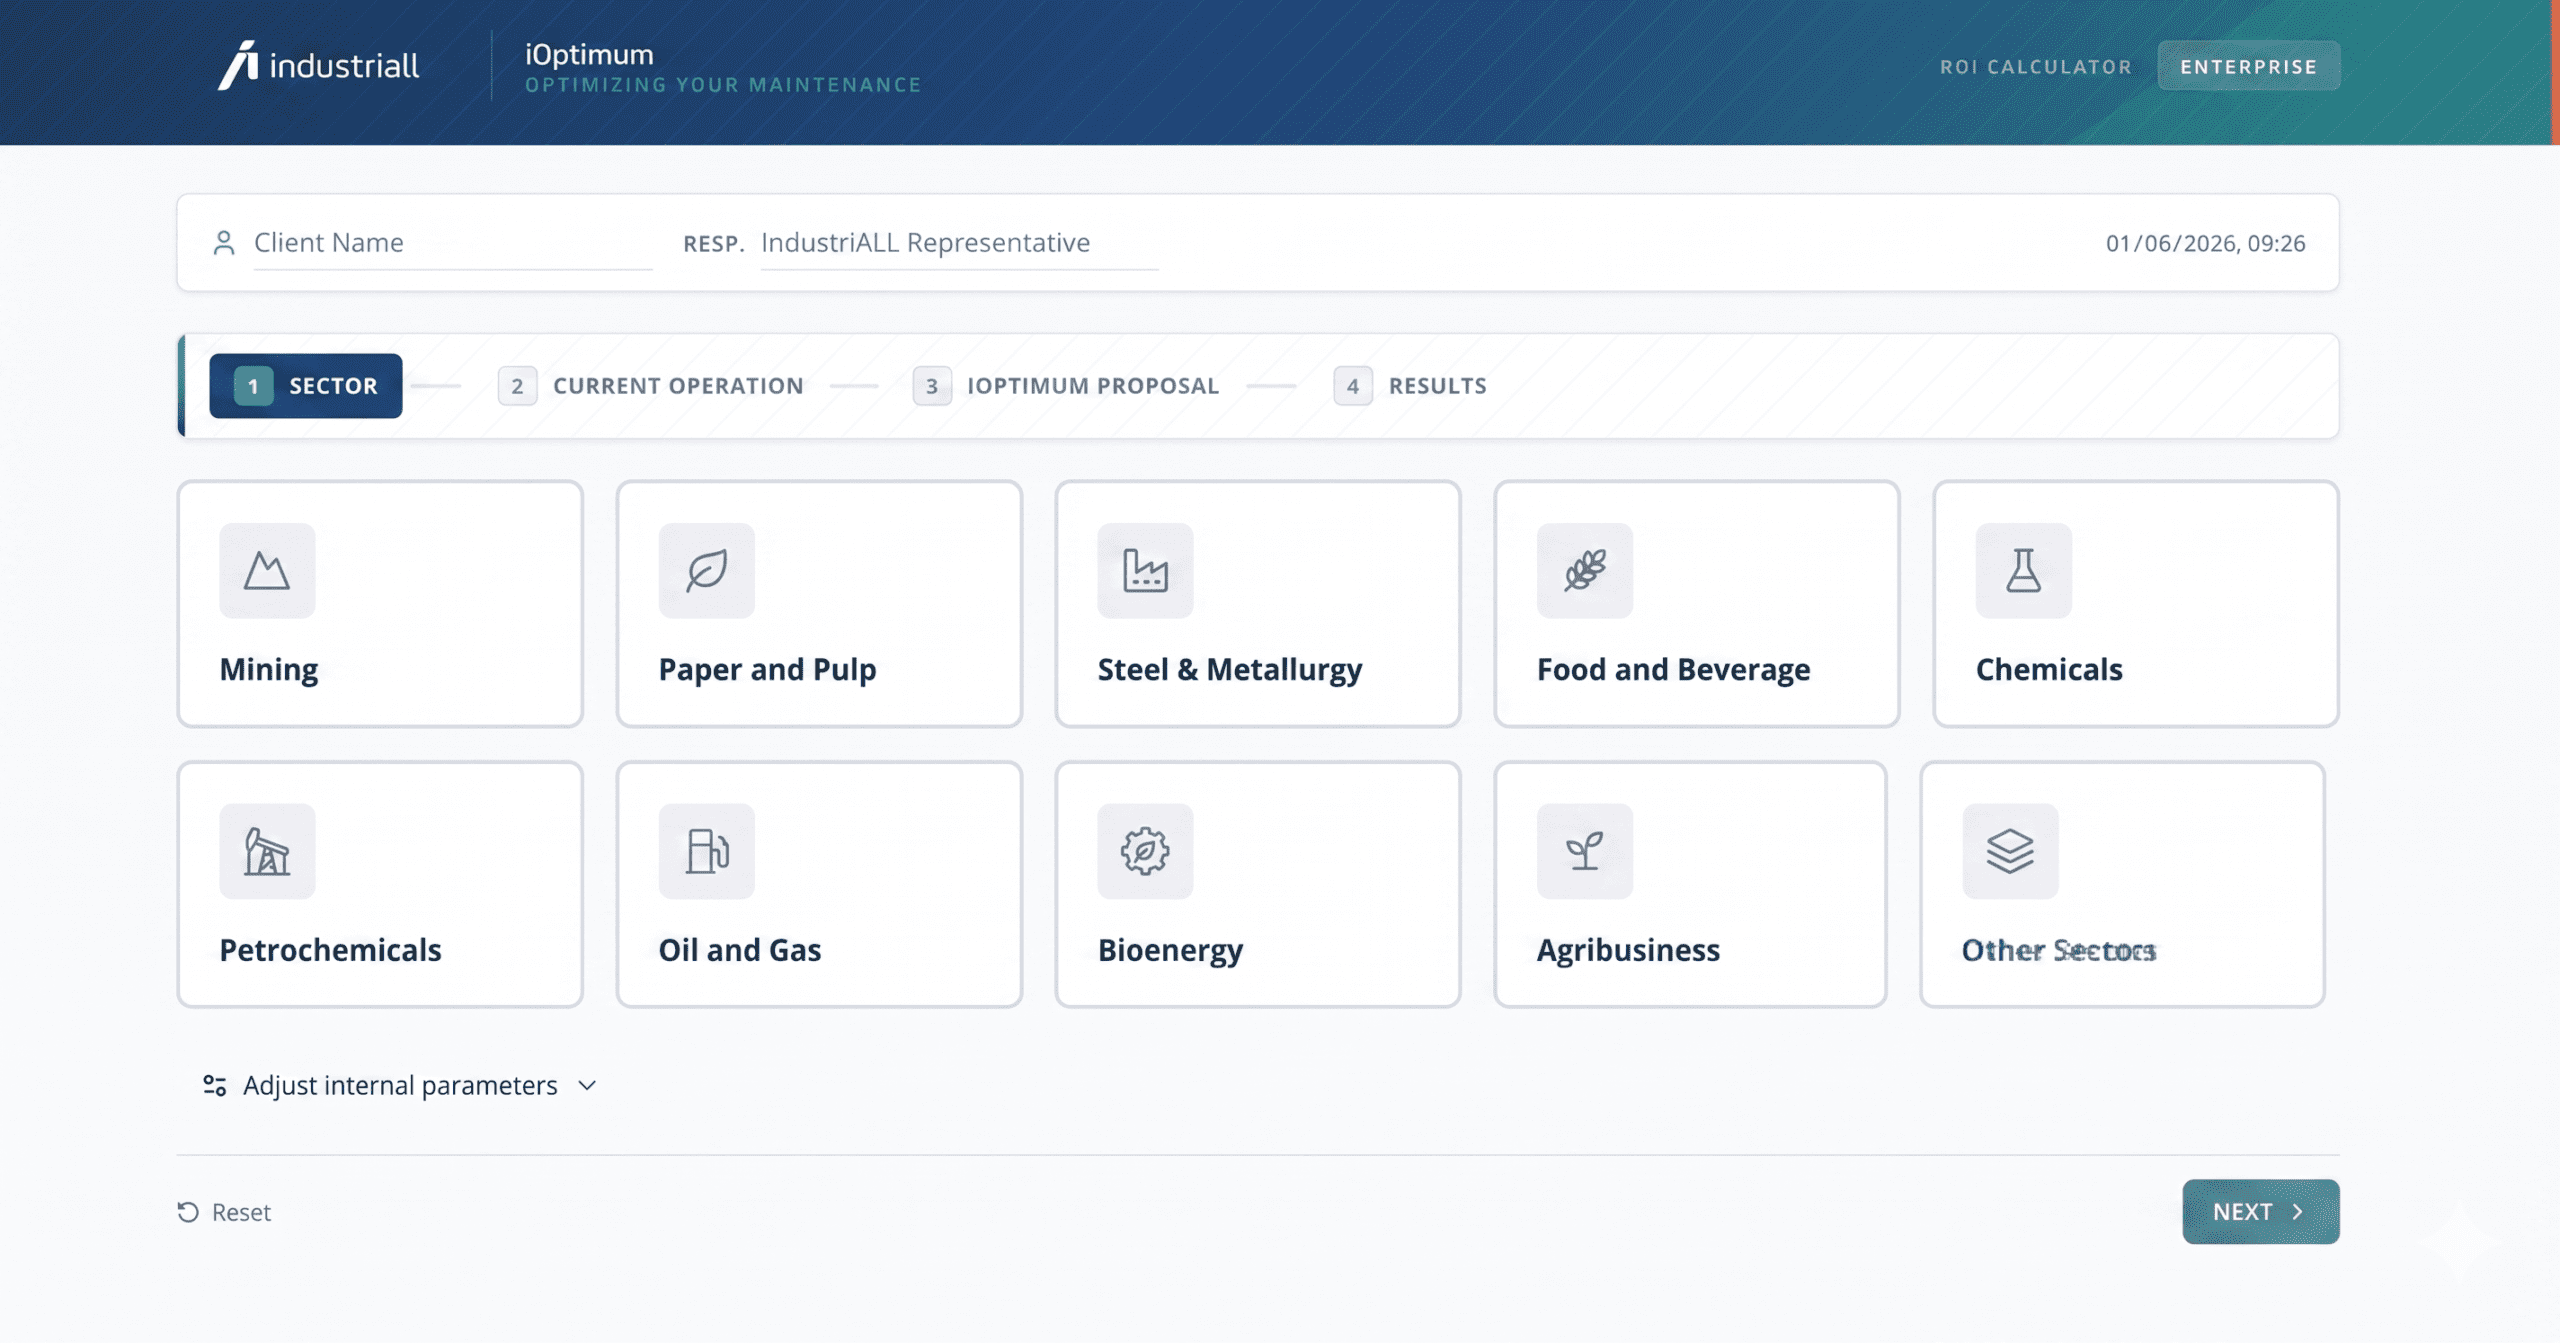Click the Other Sectors layers icon
The height and width of the screenshot is (1343, 2560).
(2010, 851)
